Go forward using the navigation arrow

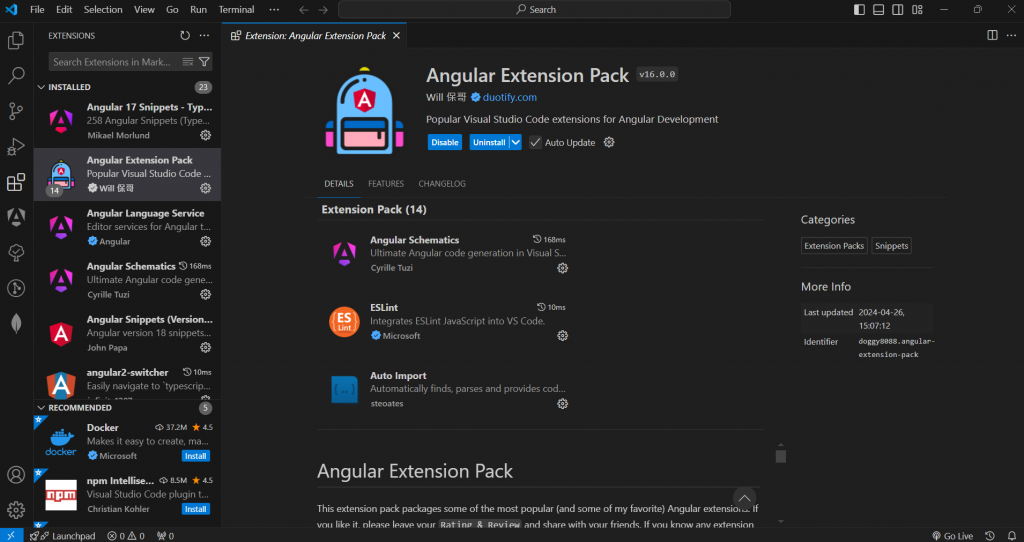click(x=323, y=10)
